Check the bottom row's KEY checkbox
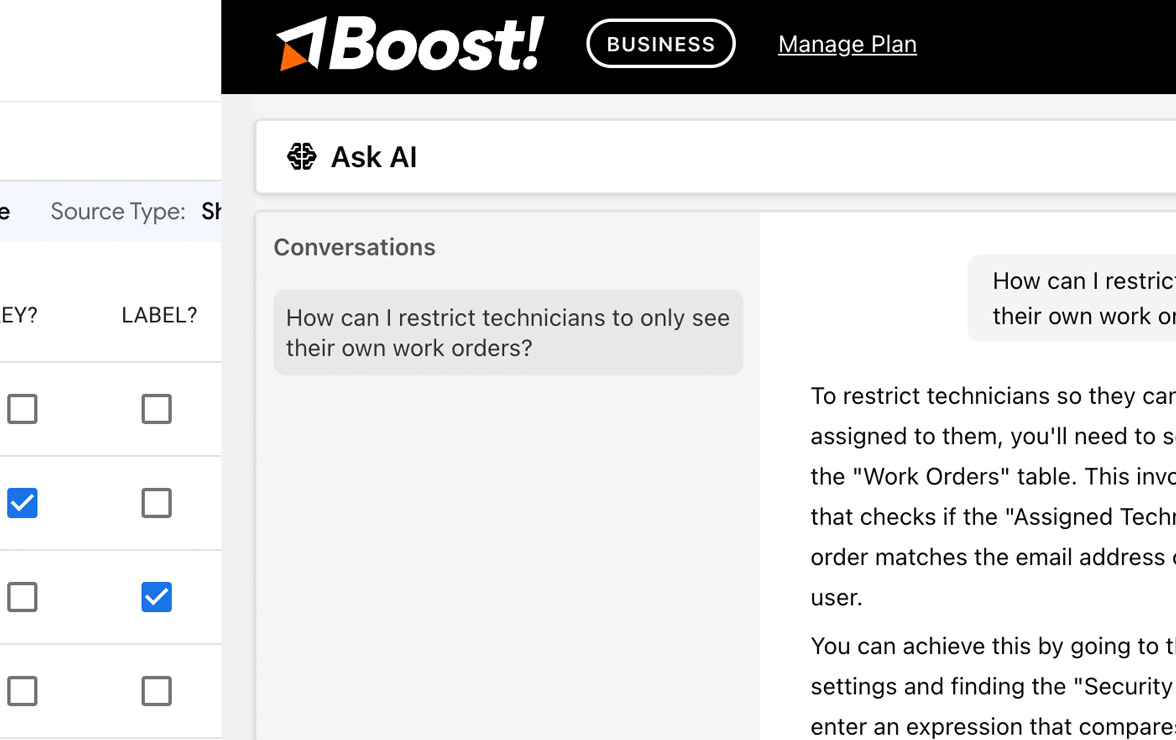Image resolution: width=1176 pixels, height=740 pixels. coord(22,690)
